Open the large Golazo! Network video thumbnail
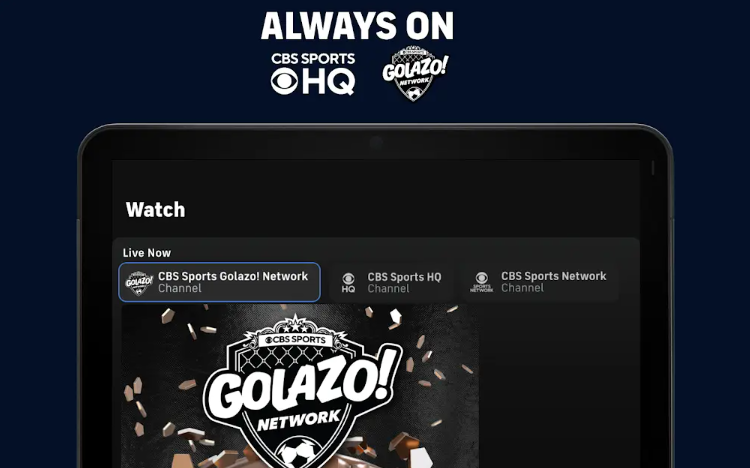This screenshot has width=750, height=468. click(300, 386)
